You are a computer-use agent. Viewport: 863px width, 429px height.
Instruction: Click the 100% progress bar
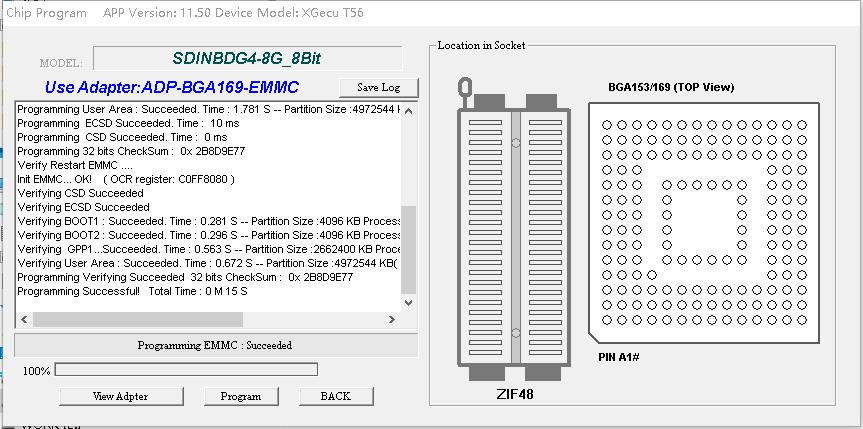pos(186,370)
